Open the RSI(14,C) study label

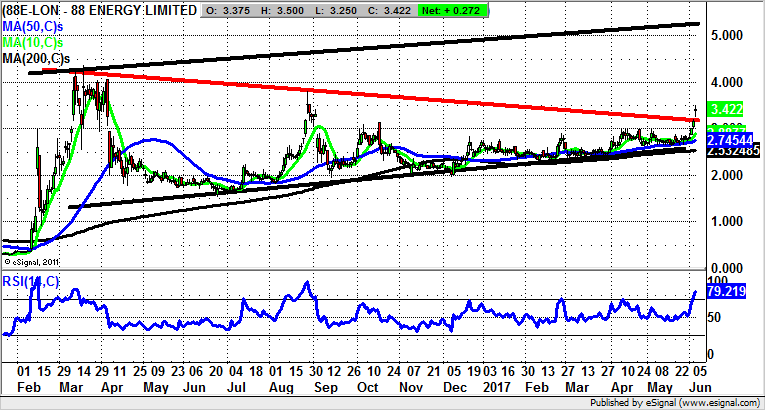point(32,282)
